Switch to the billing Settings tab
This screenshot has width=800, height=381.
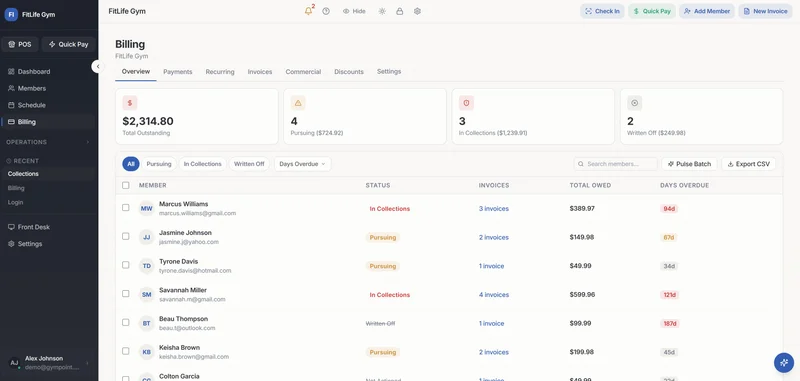tap(389, 71)
